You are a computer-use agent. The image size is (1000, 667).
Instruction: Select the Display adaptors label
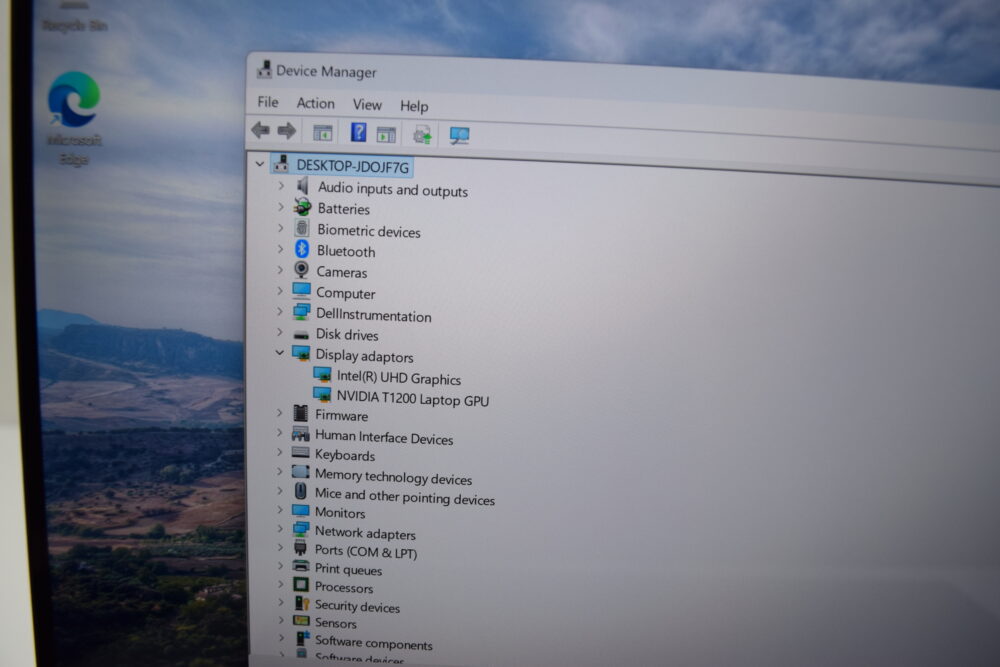(364, 356)
